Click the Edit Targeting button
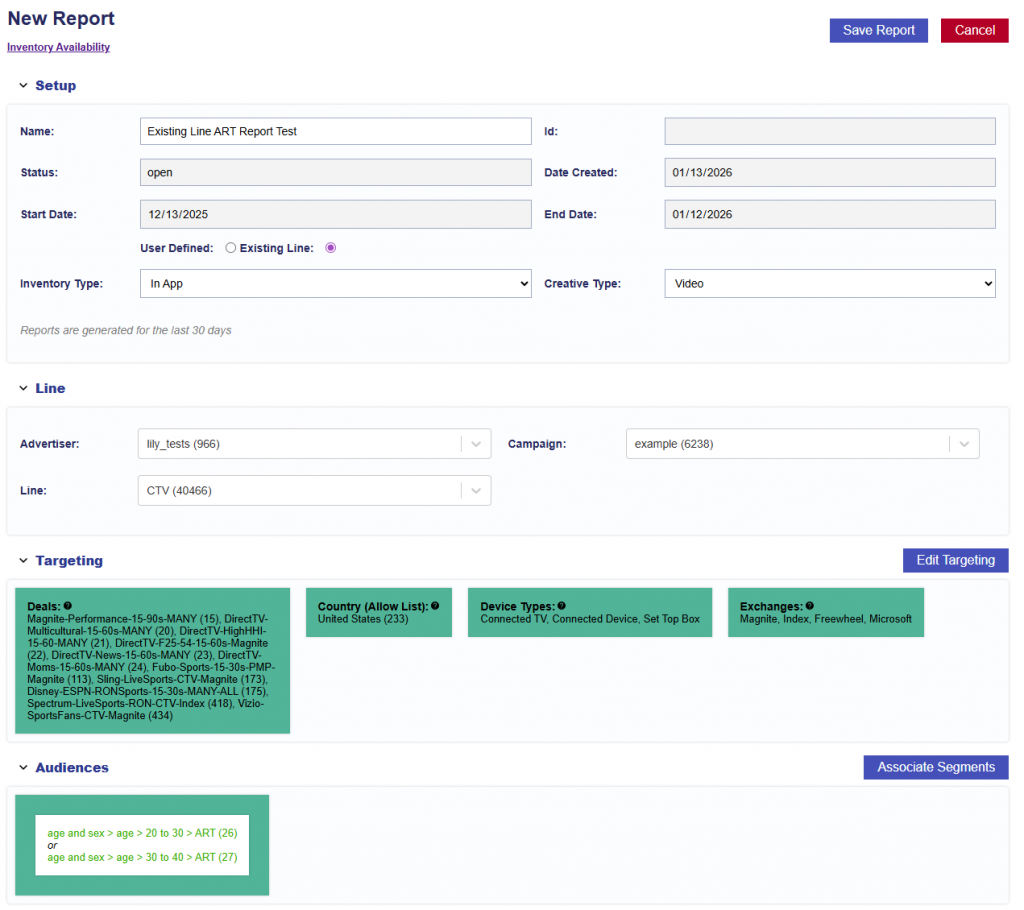Screen dimensions: 1024x910 coord(955,560)
